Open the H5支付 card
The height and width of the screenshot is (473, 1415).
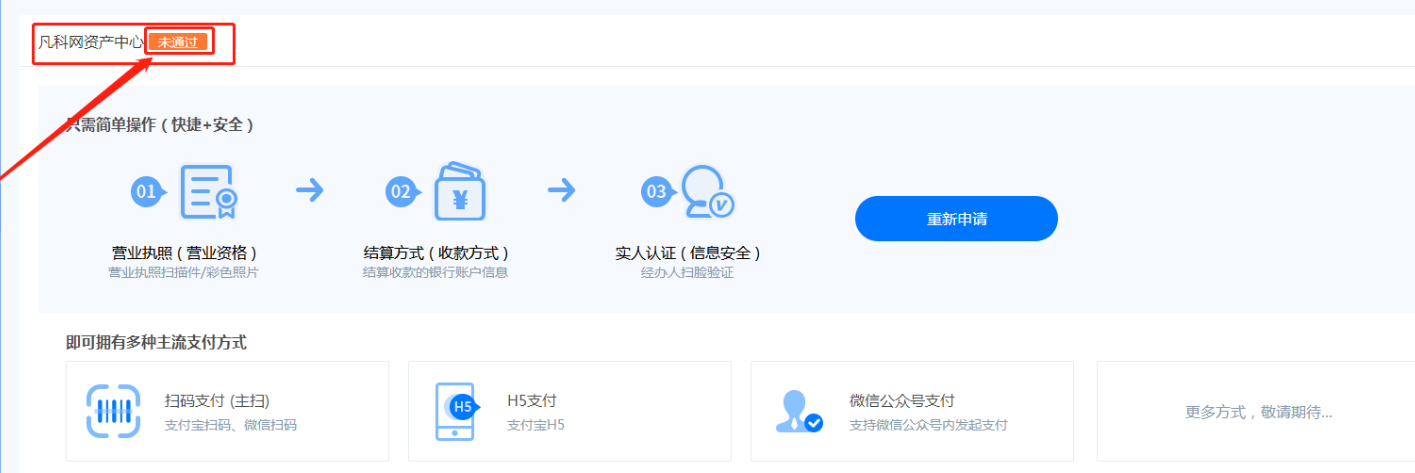click(570, 411)
